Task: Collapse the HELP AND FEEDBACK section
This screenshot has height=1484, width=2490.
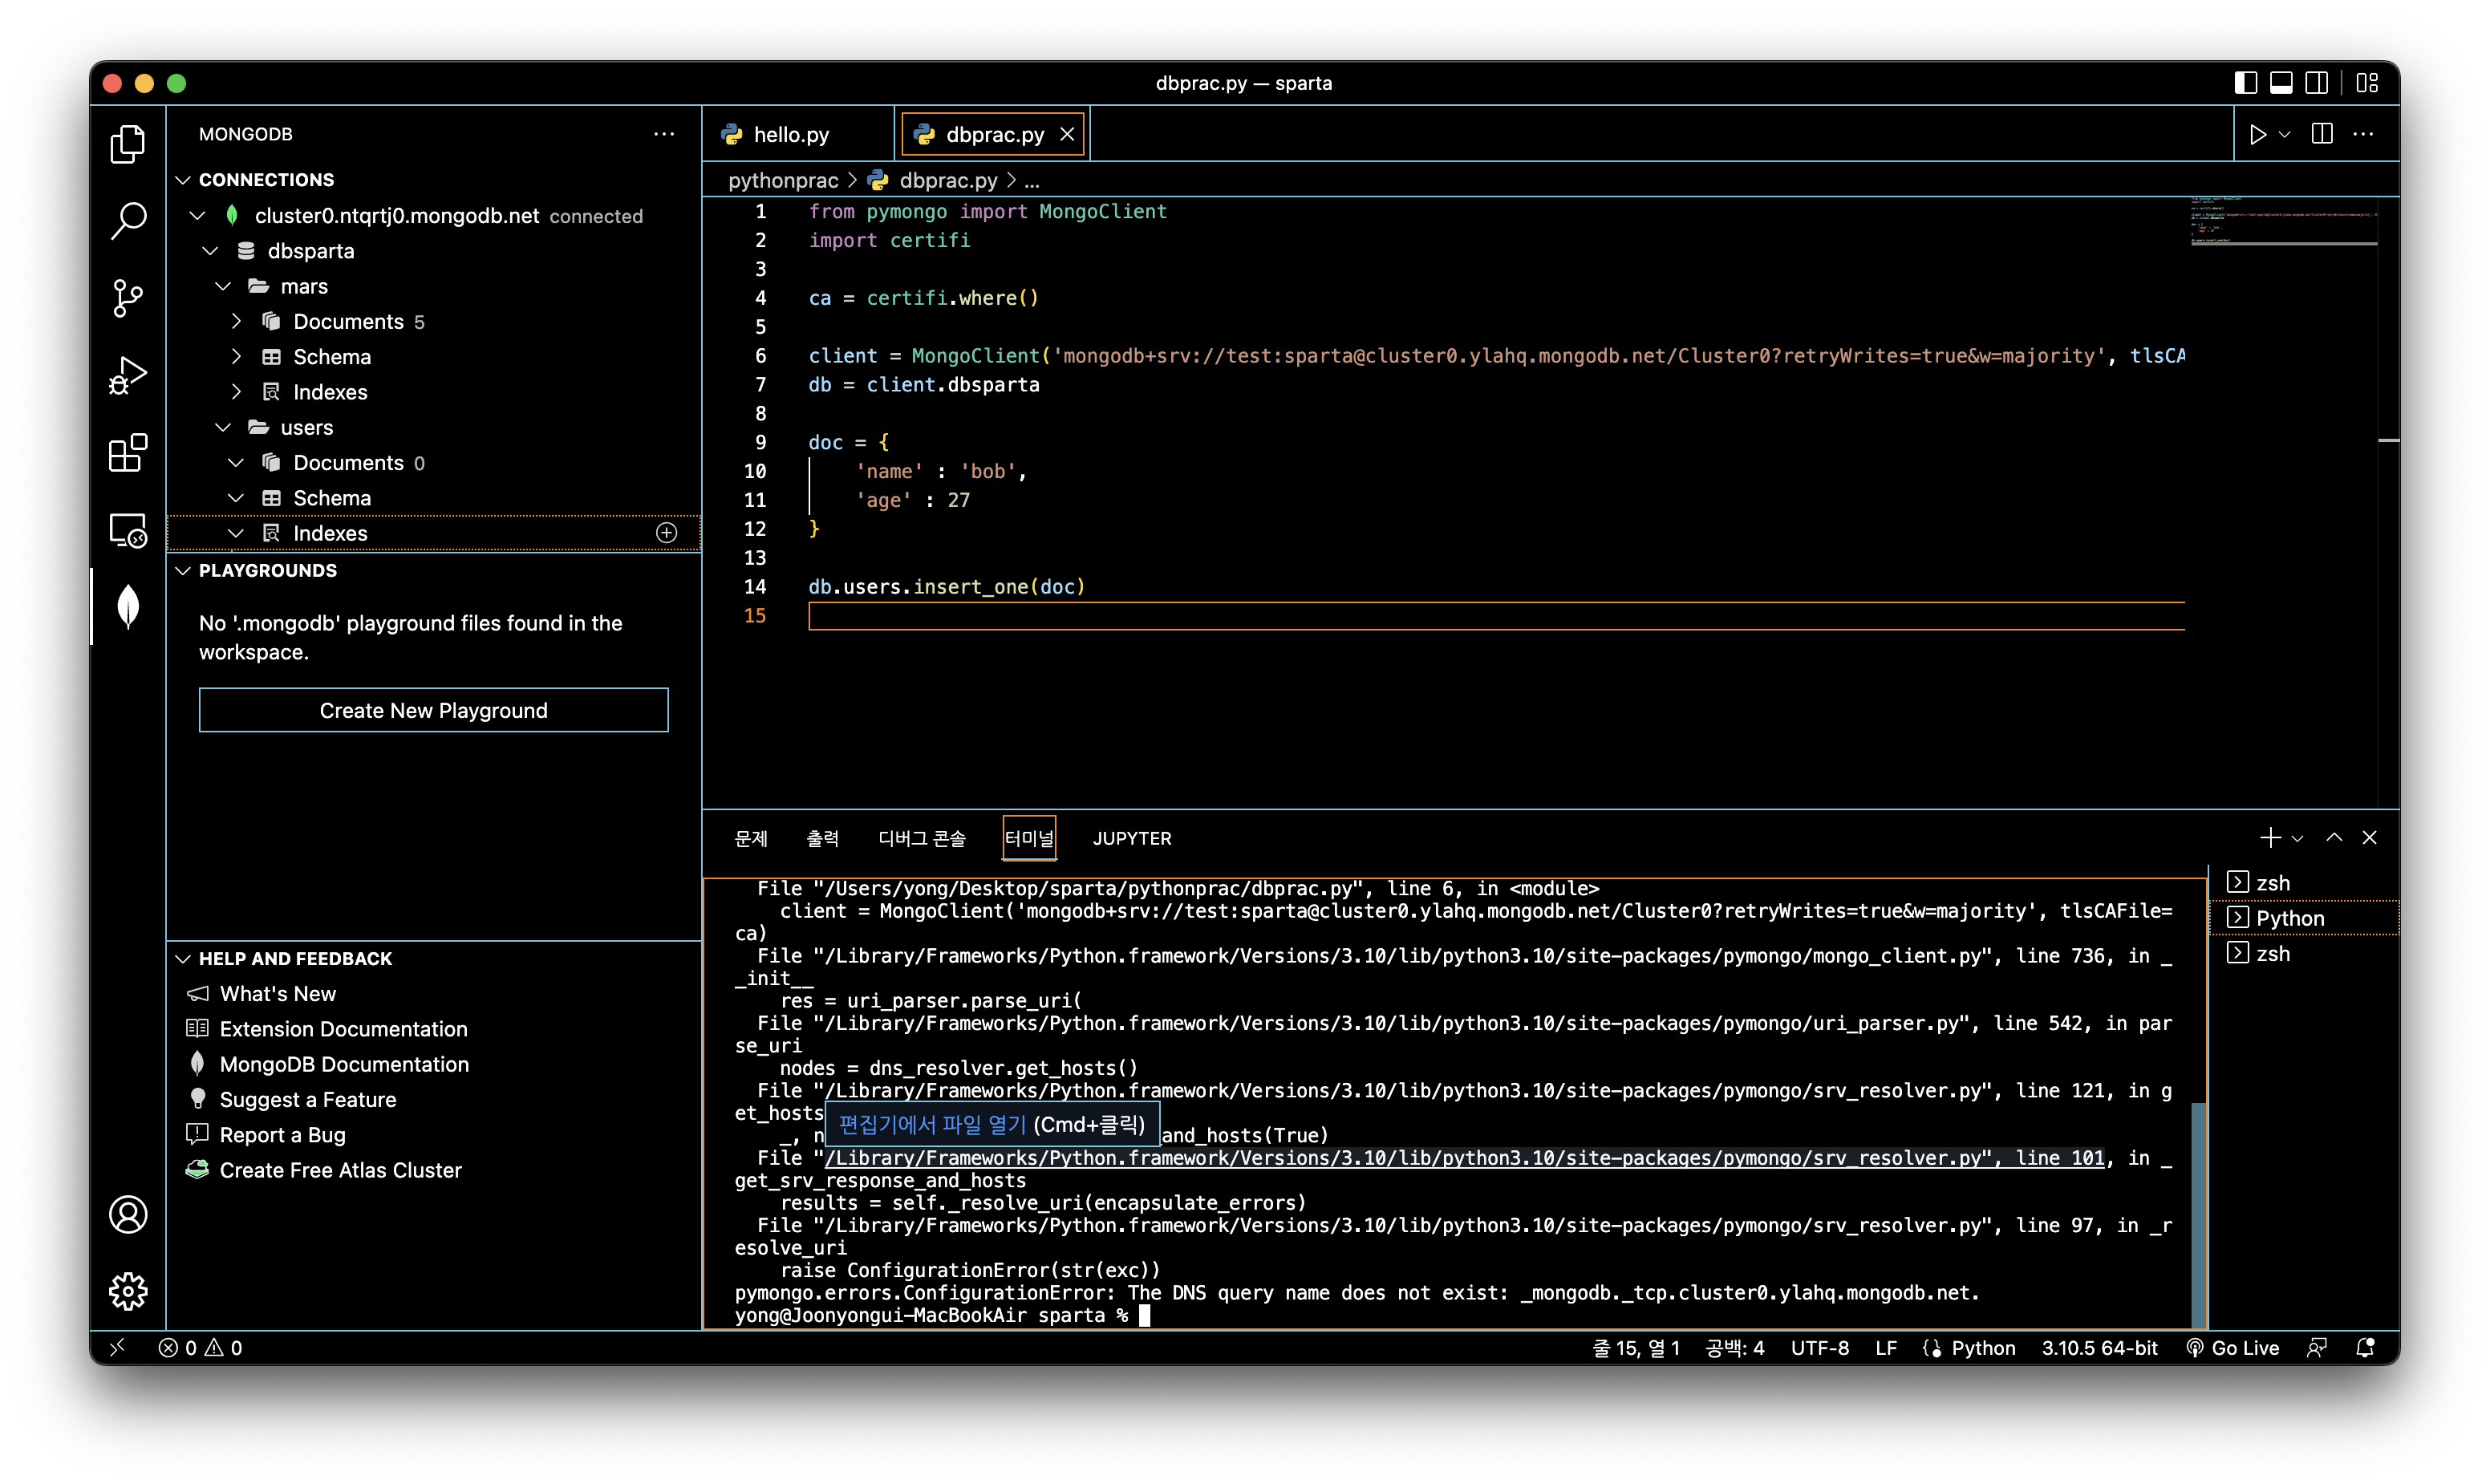Action: pyautogui.click(x=183, y=959)
